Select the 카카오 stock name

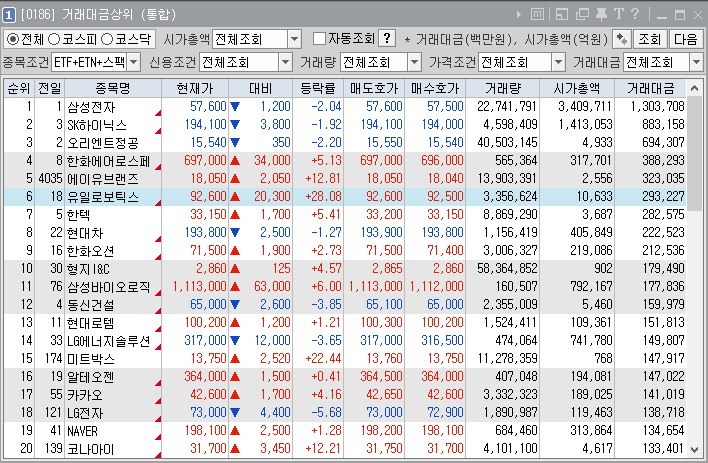(x=84, y=395)
